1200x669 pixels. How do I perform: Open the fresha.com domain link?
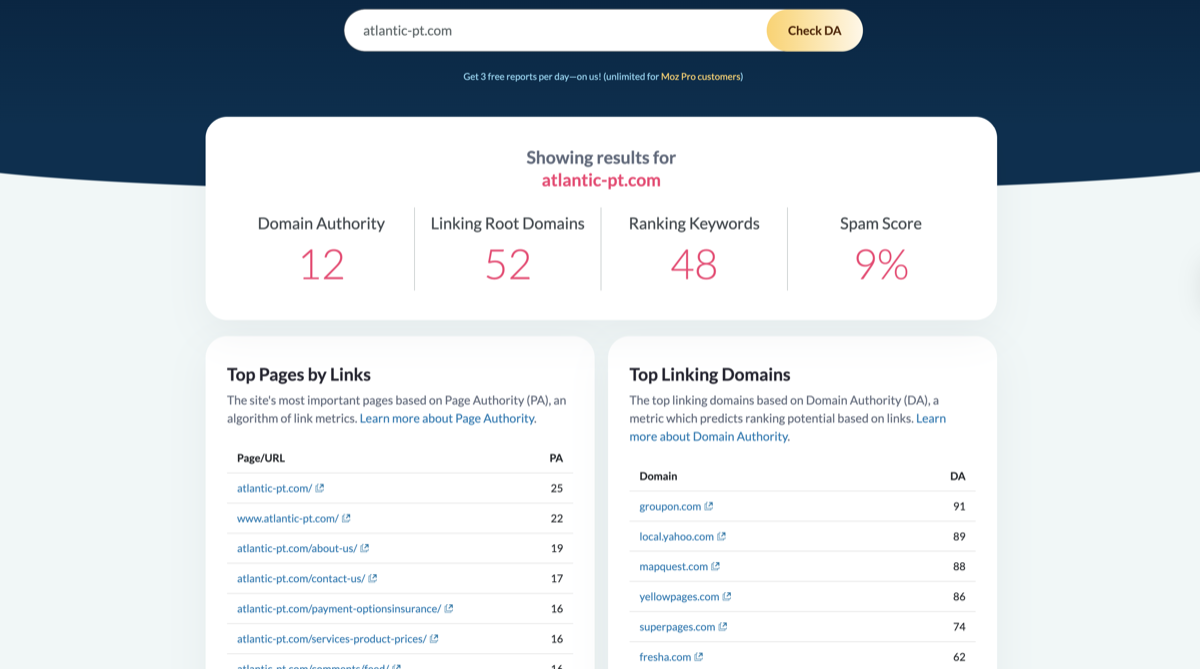666,656
